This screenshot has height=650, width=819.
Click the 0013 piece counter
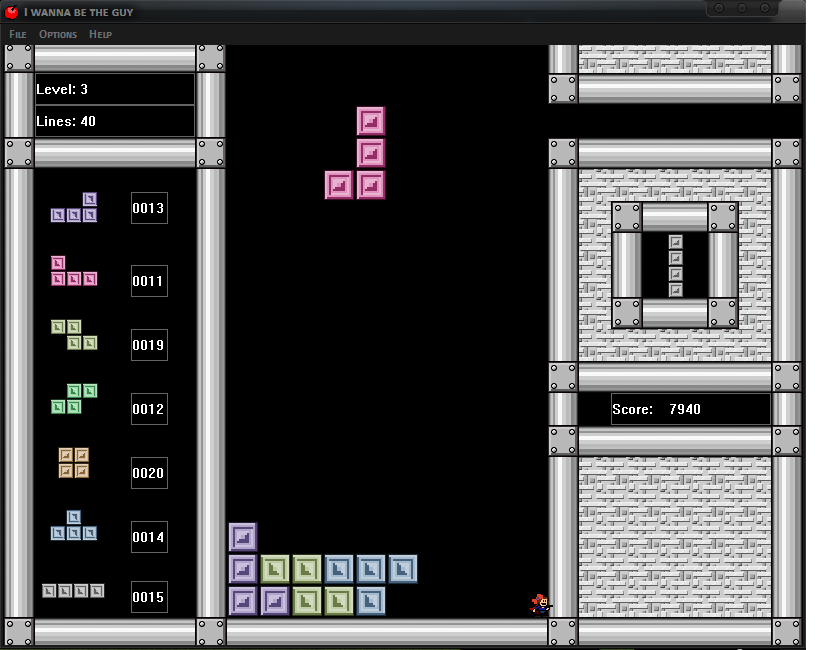[149, 208]
